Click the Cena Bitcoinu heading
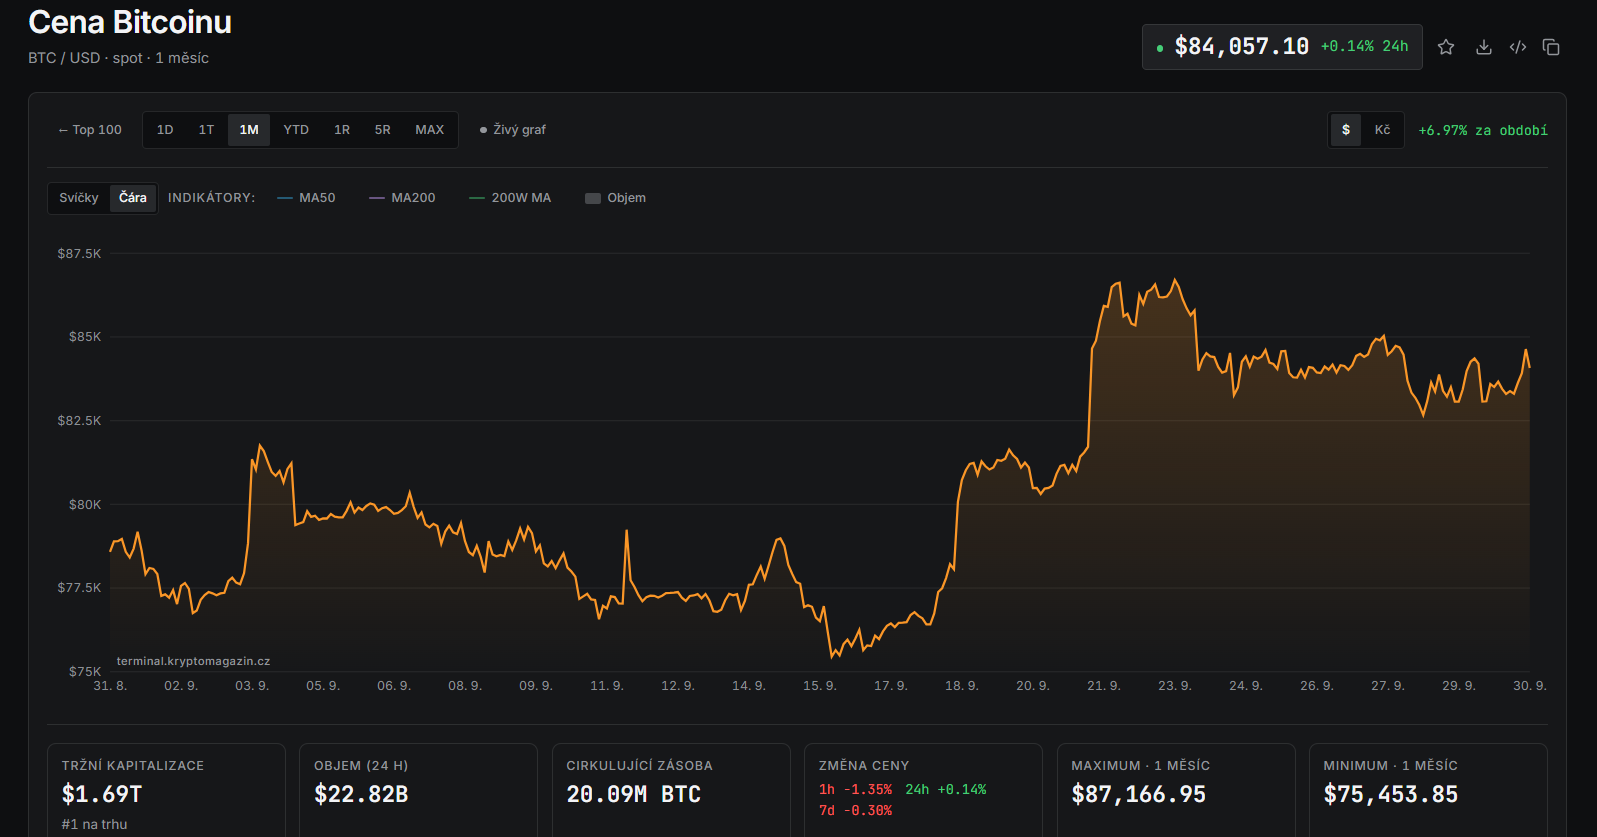Viewport: 1597px width, 837px height. click(x=130, y=22)
